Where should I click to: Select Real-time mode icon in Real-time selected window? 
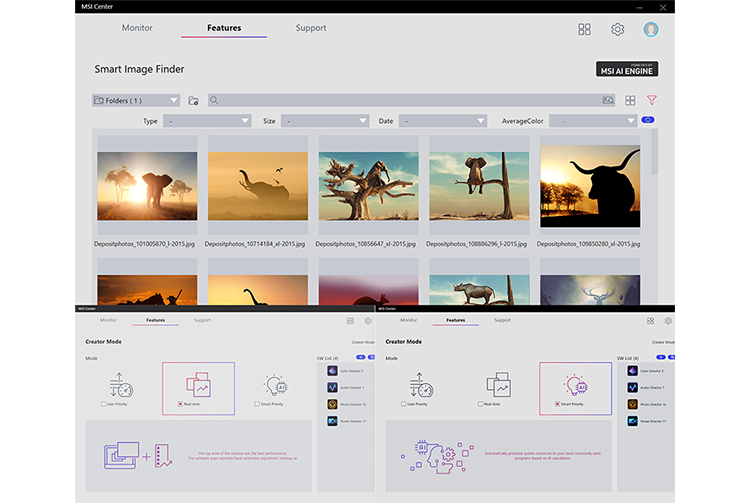coord(198,384)
